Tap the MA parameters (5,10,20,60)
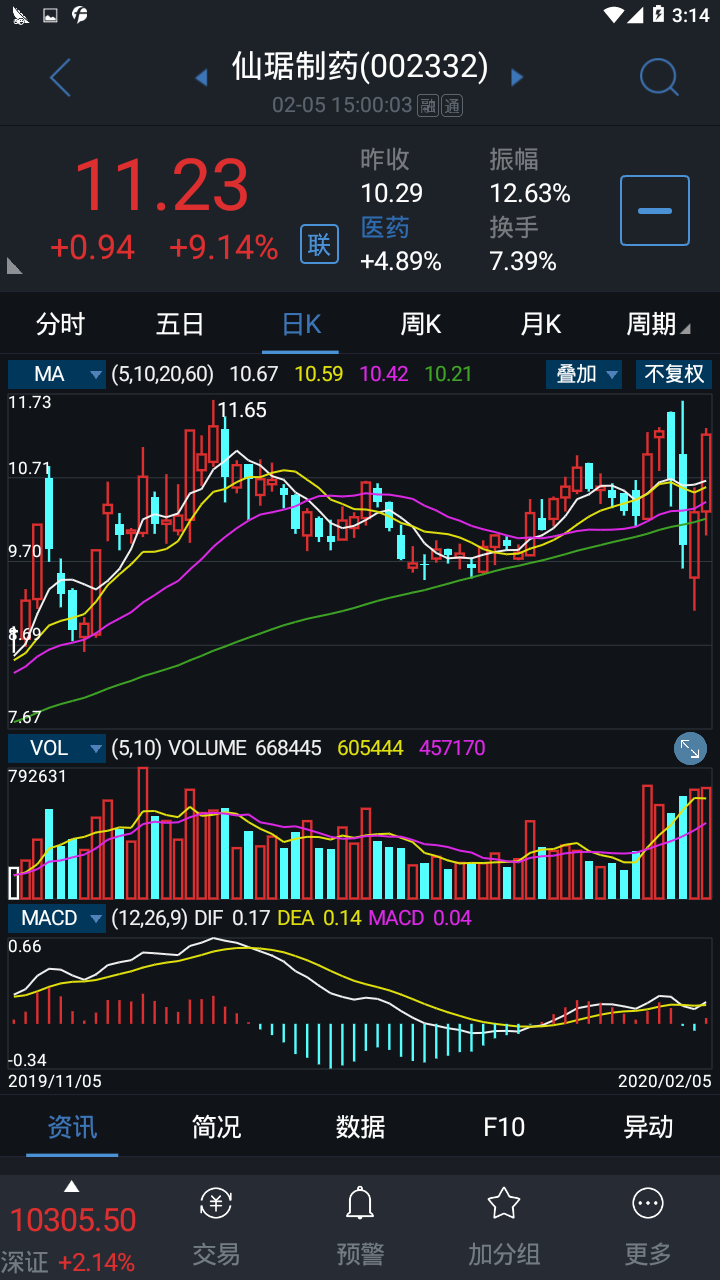This screenshot has width=720, height=1280. pos(162,374)
